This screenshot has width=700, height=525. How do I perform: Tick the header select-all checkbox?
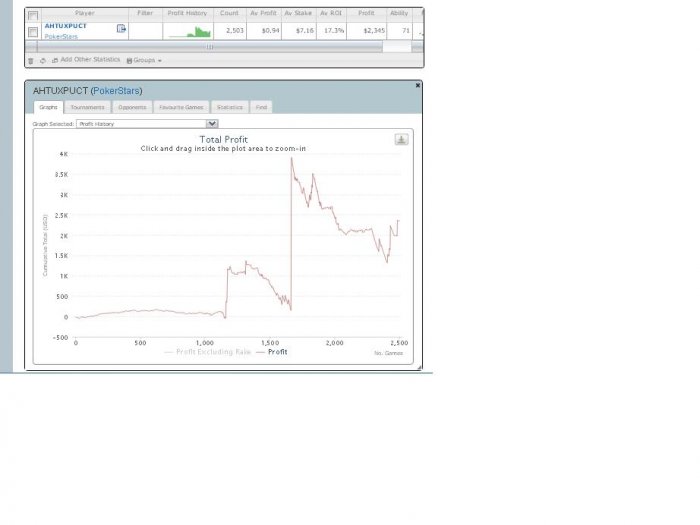33,16
